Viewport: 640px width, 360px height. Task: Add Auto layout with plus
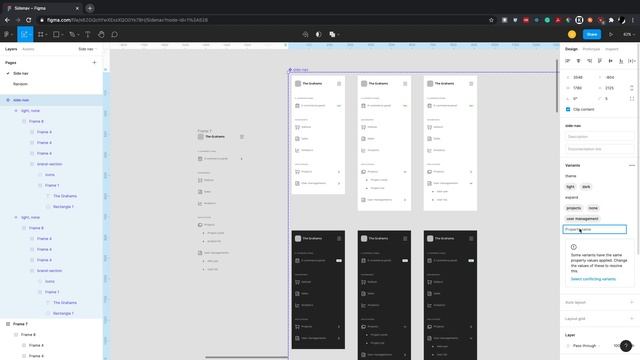click(x=632, y=302)
